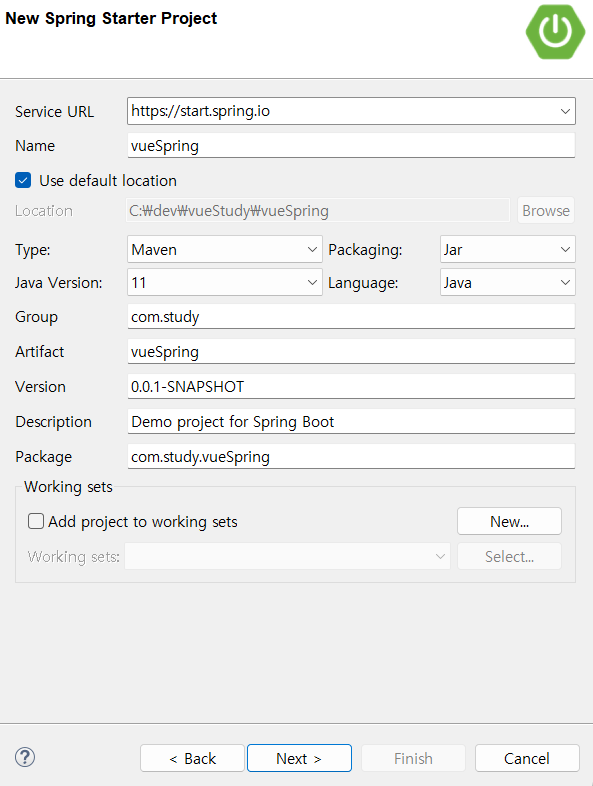Click in the Name field containing vueSpring
The width and height of the screenshot is (593, 786).
(x=351, y=145)
